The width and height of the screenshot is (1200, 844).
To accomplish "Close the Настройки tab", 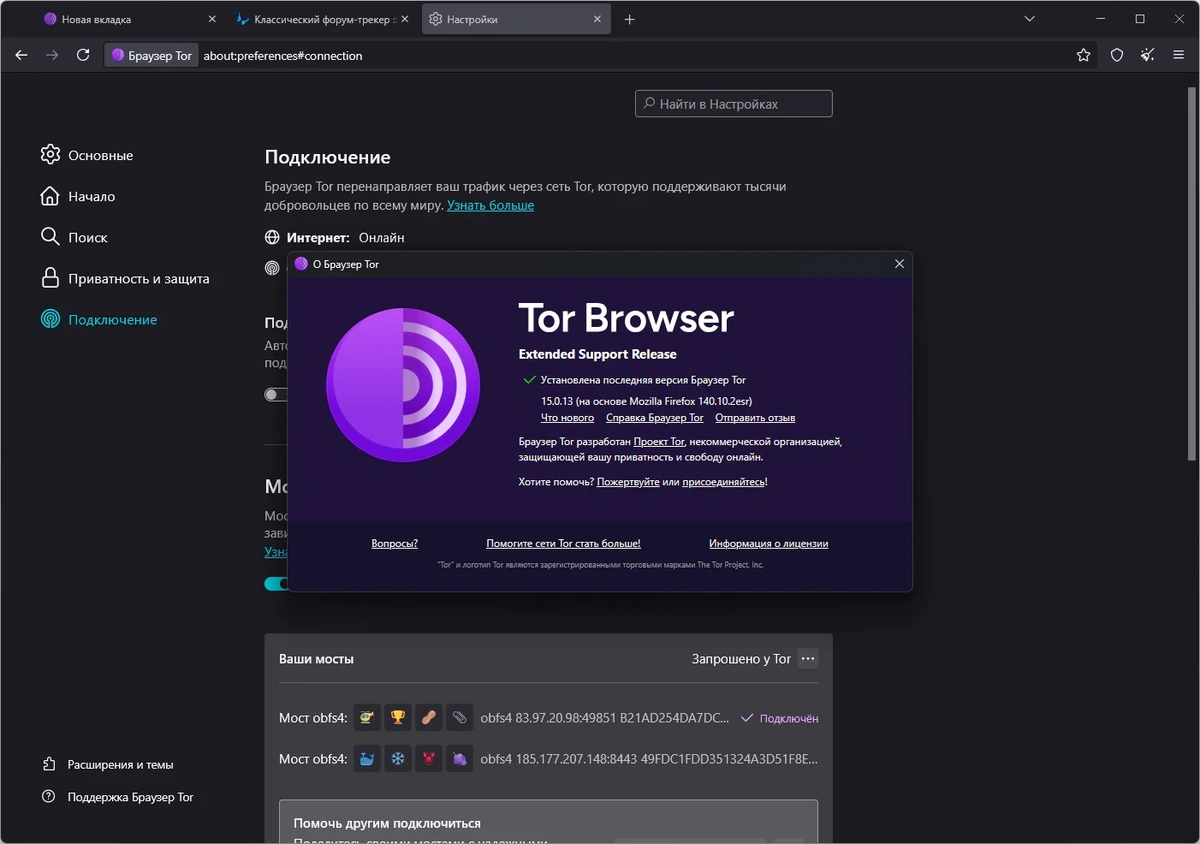I will pos(597,19).
